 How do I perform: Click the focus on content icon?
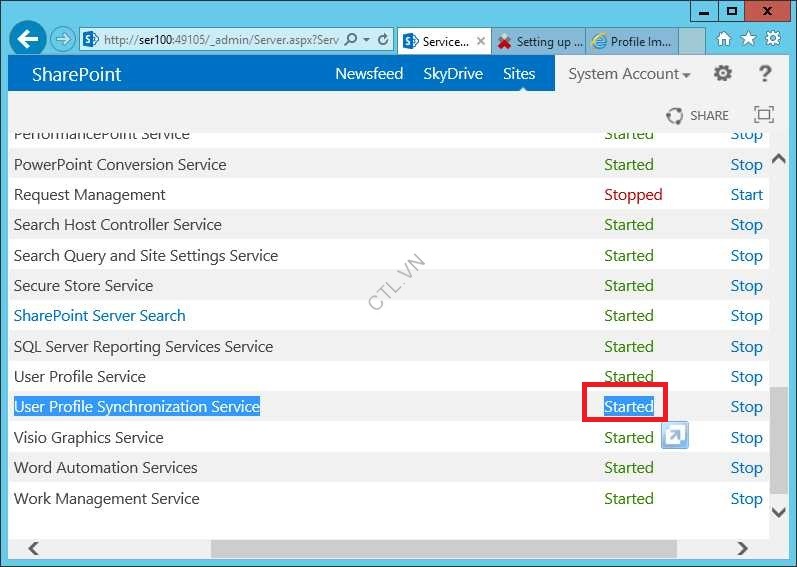coord(763,115)
